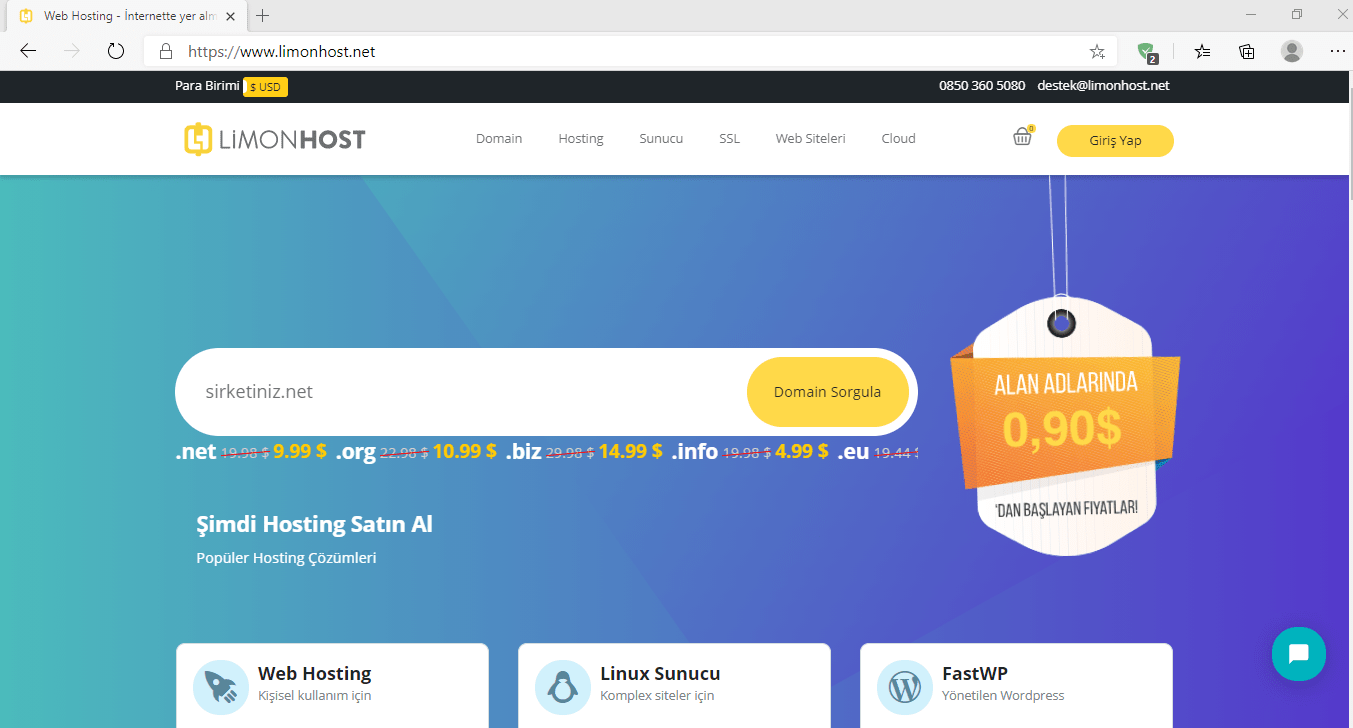Change currency via $ USD selector
This screenshot has height=728, width=1353.
[x=265, y=87]
